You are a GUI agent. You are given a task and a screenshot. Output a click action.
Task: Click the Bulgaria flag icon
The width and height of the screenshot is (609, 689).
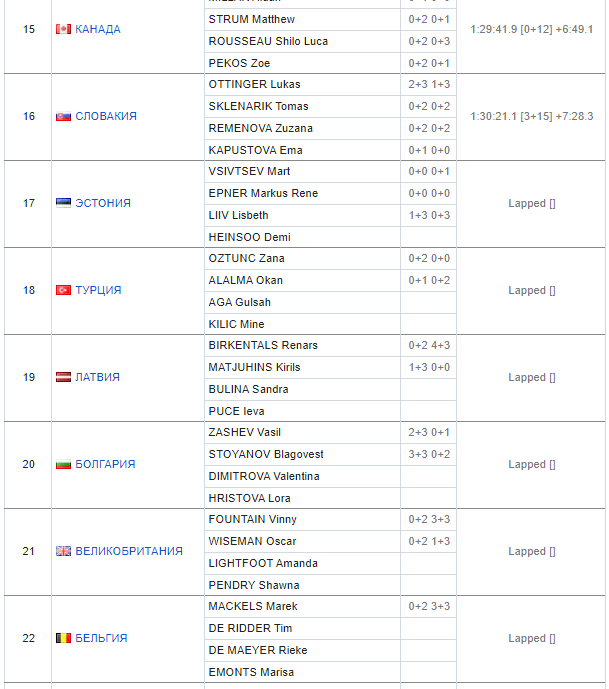tap(63, 465)
